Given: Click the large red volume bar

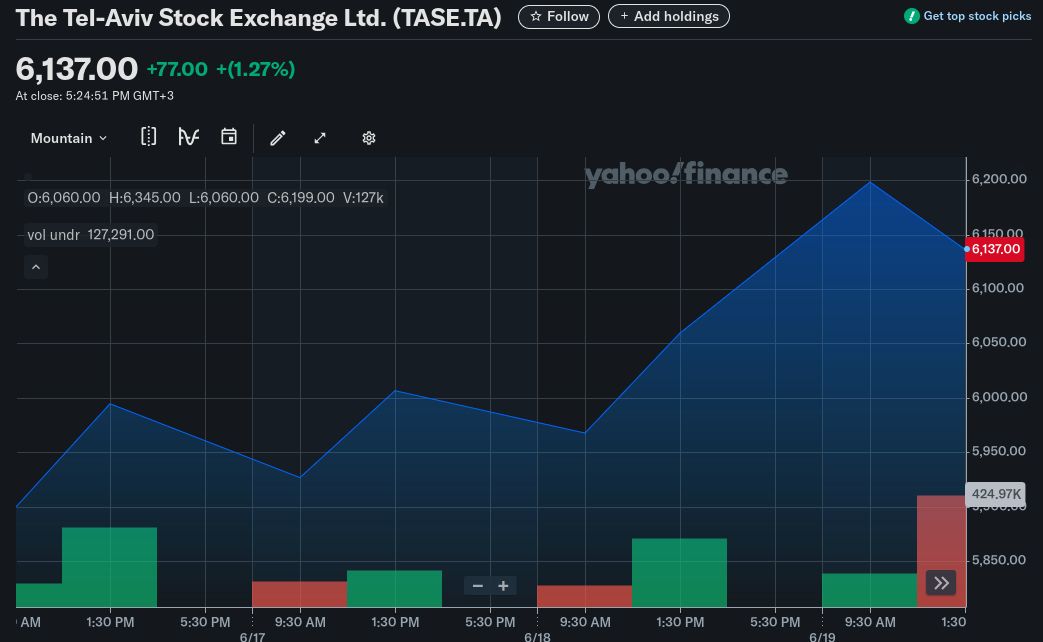Looking at the screenshot, I should [x=941, y=551].
